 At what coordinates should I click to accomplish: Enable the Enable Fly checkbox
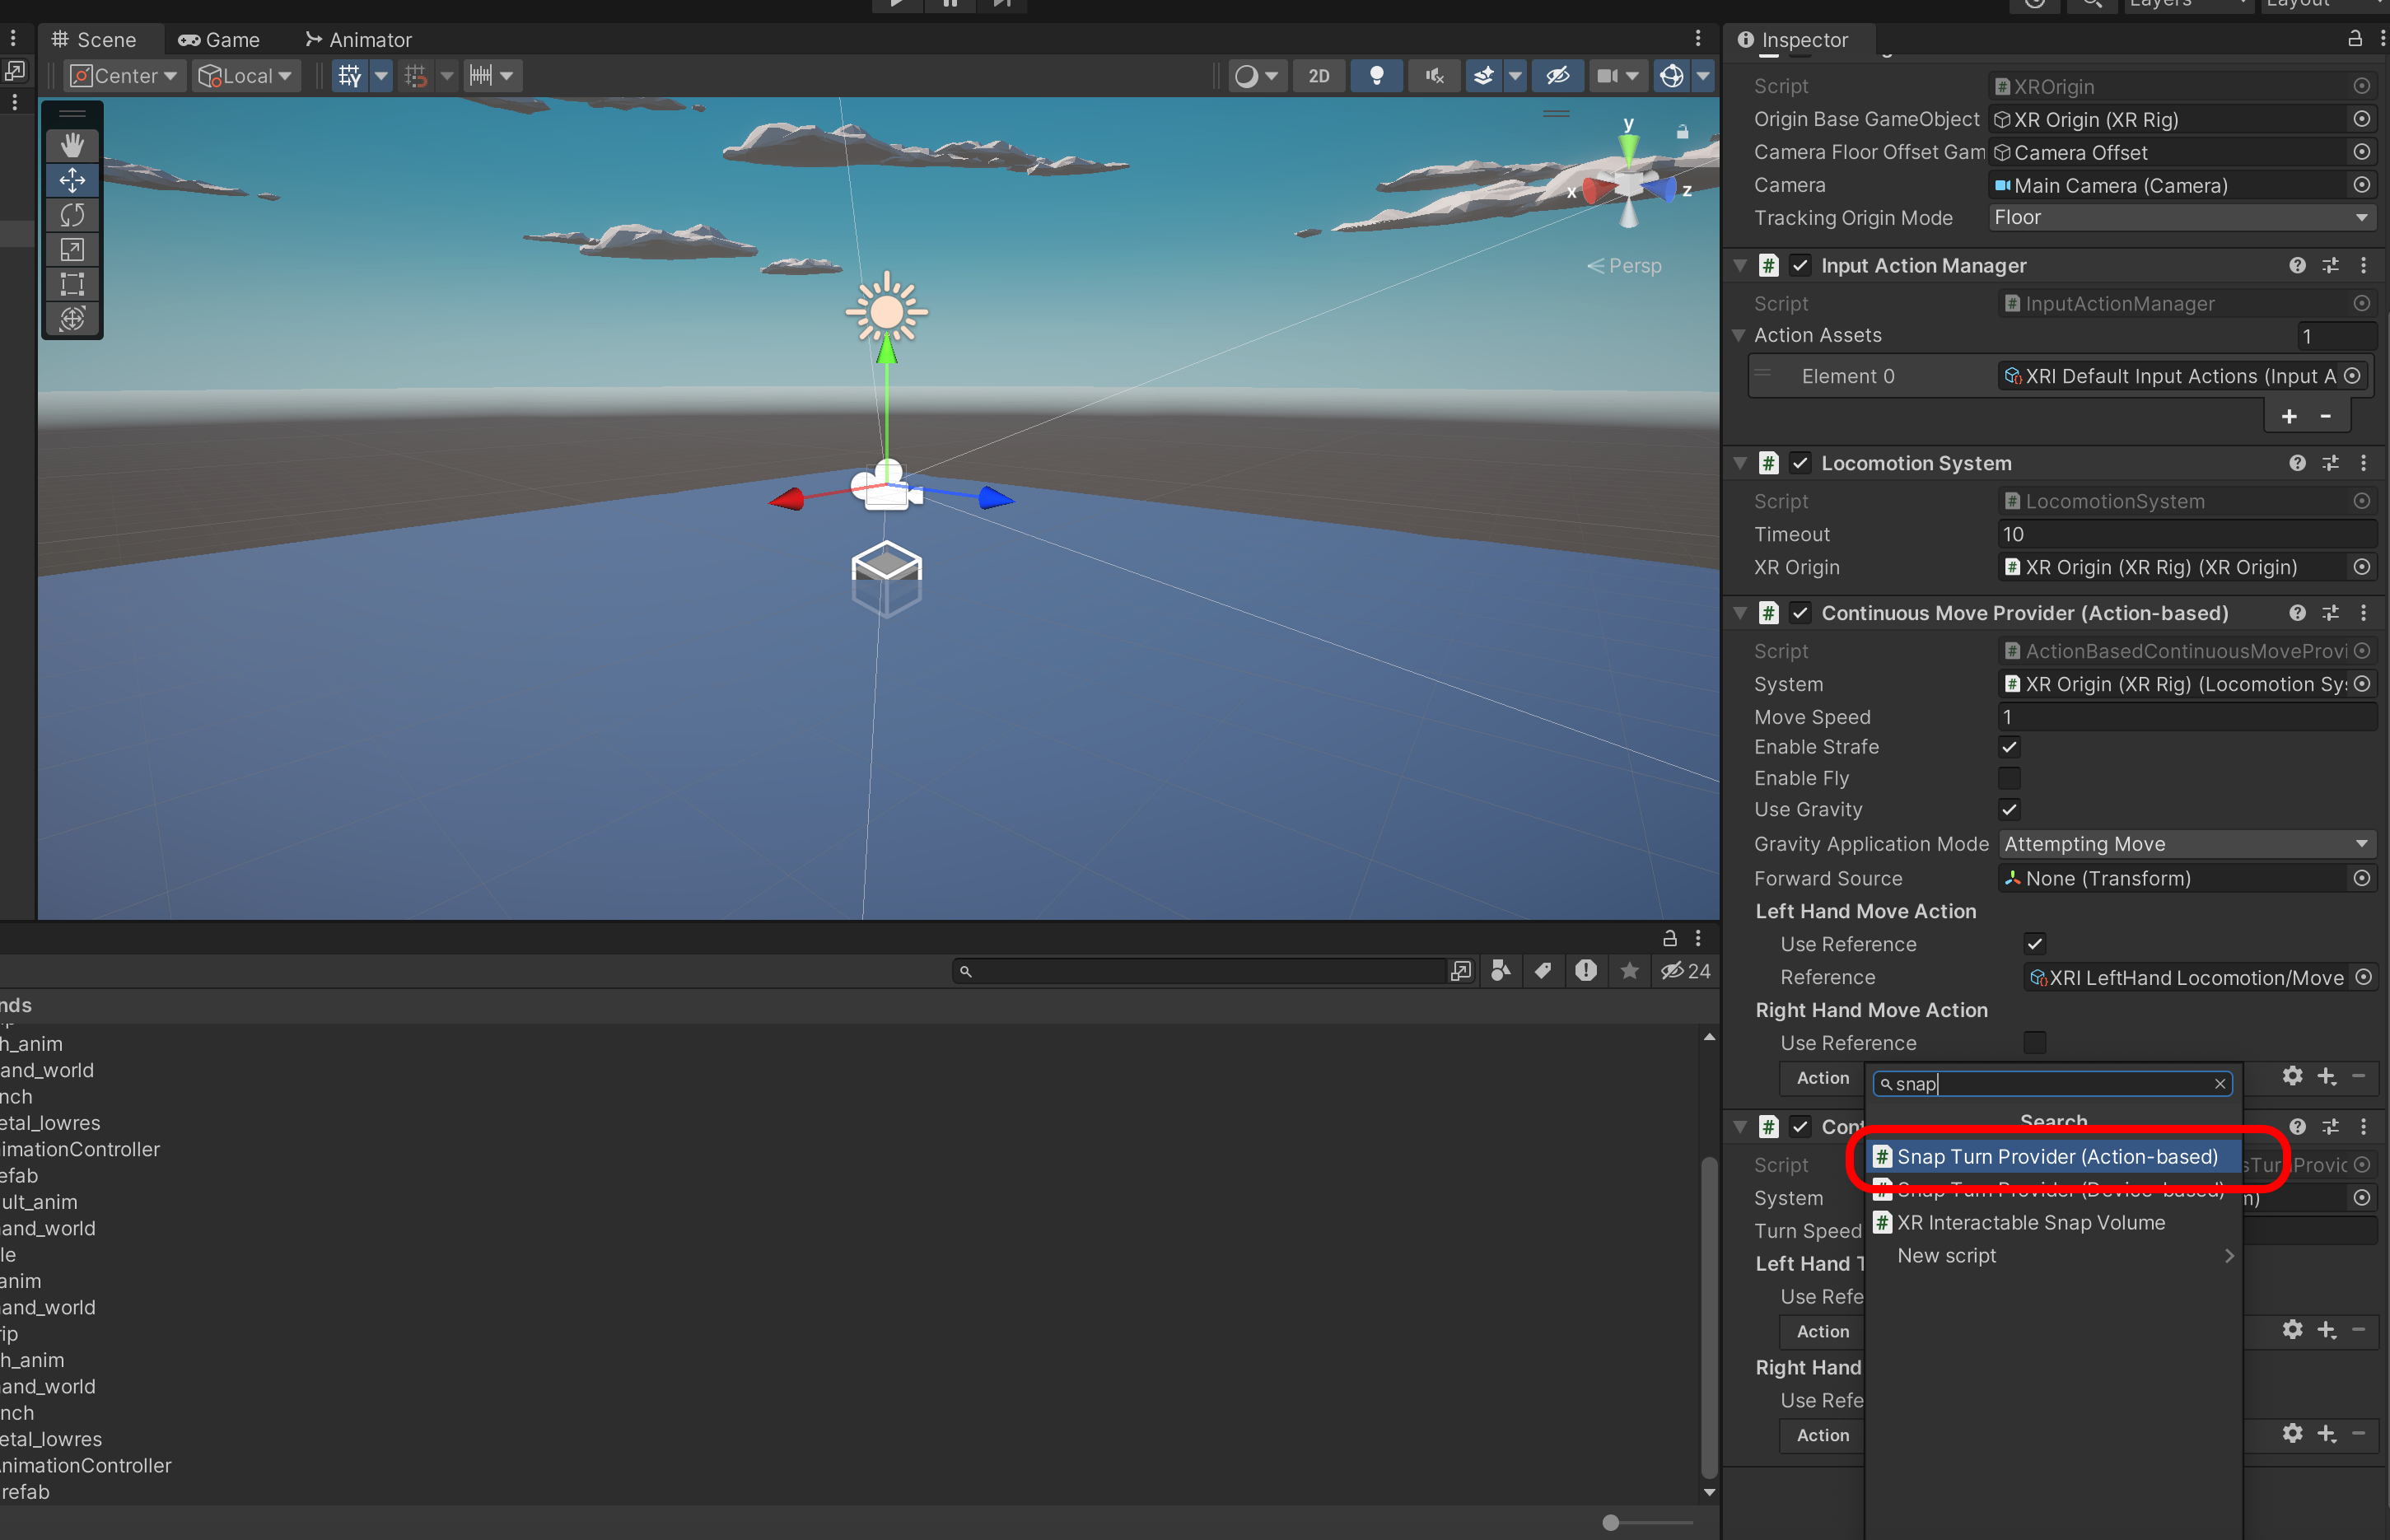tap(2009, 778)
